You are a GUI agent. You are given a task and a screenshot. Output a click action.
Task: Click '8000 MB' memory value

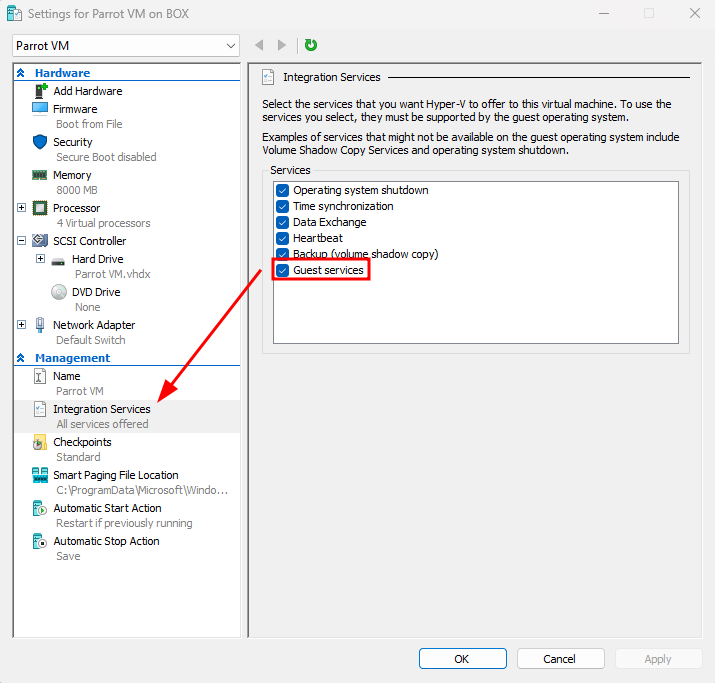(x=77, y=190)
